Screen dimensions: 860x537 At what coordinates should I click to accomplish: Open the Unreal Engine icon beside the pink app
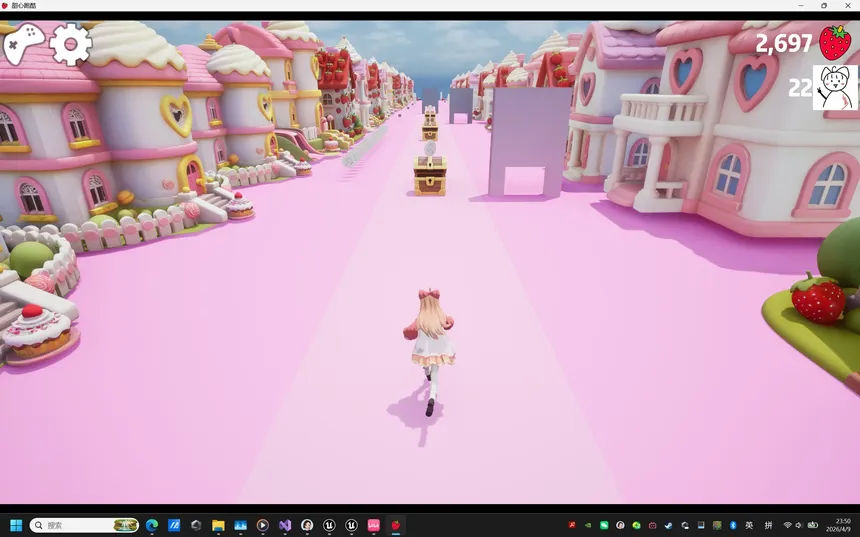click(352, 525)
